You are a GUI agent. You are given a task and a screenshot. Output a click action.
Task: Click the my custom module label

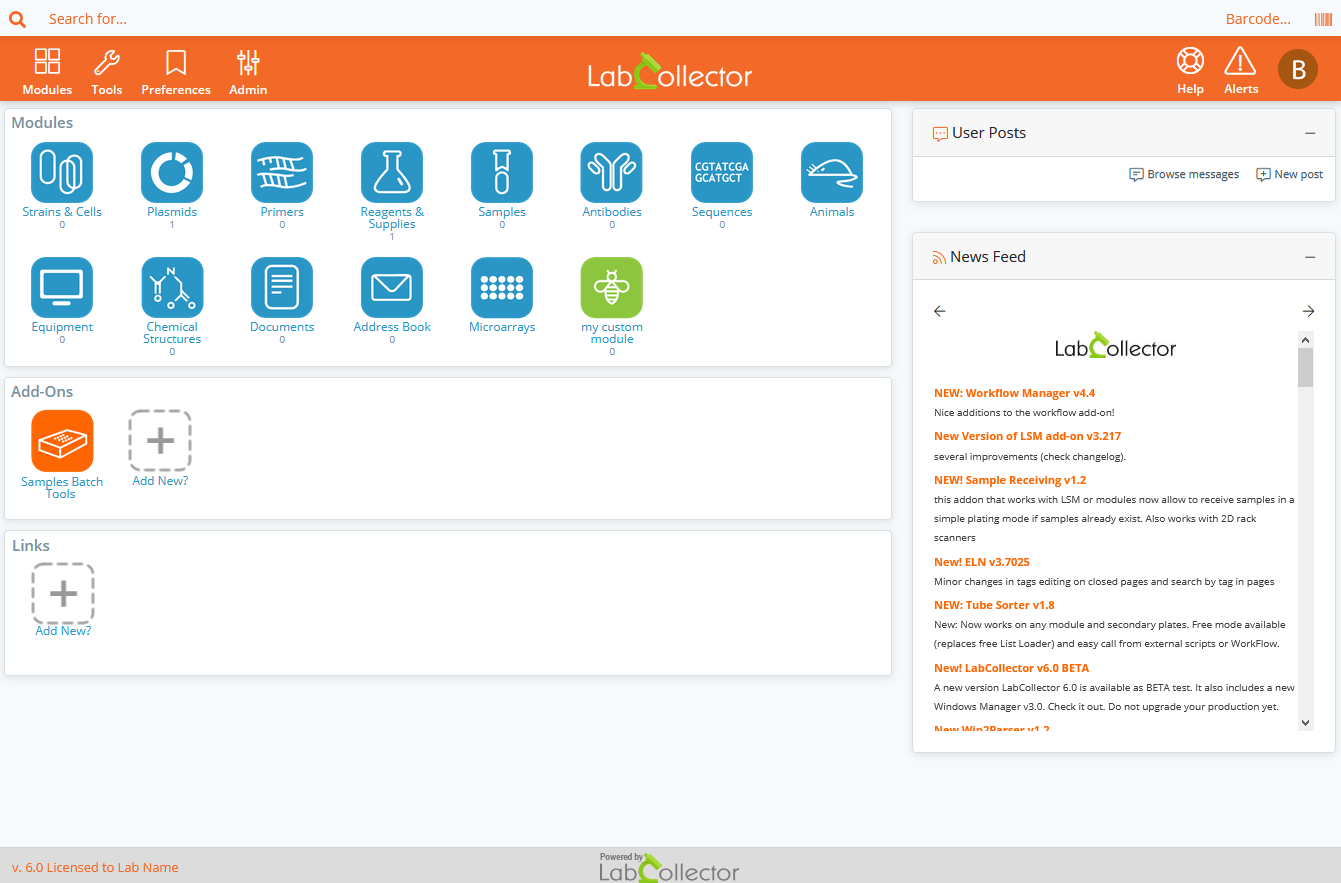click(612, 333)
